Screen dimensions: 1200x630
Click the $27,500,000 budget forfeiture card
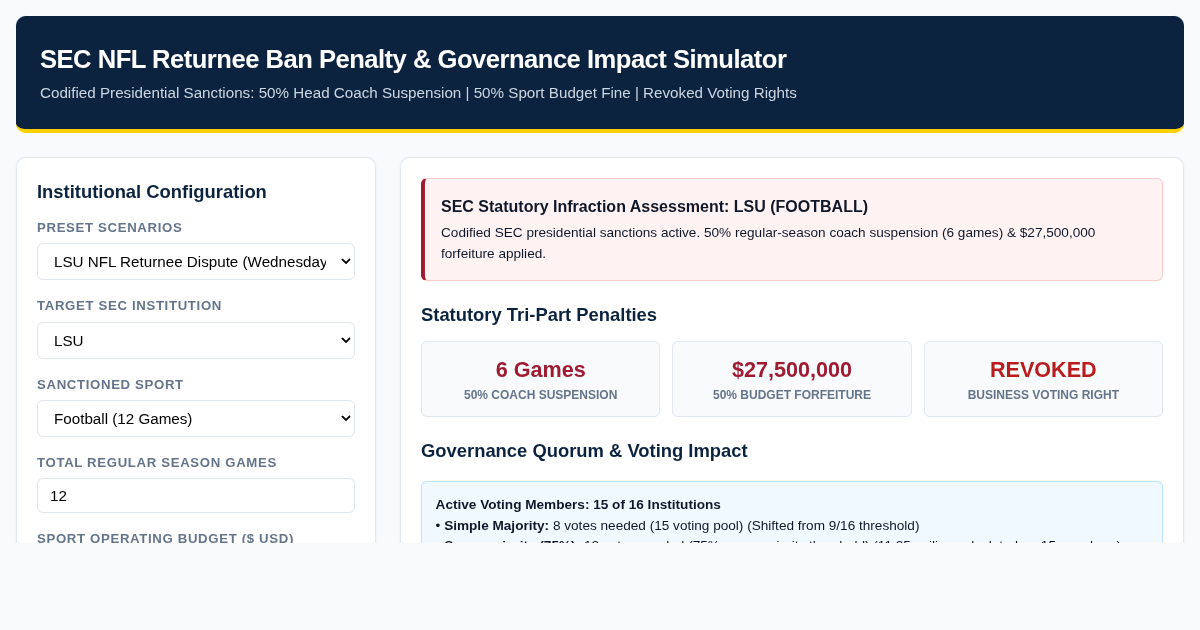click(x=792, y=379)
